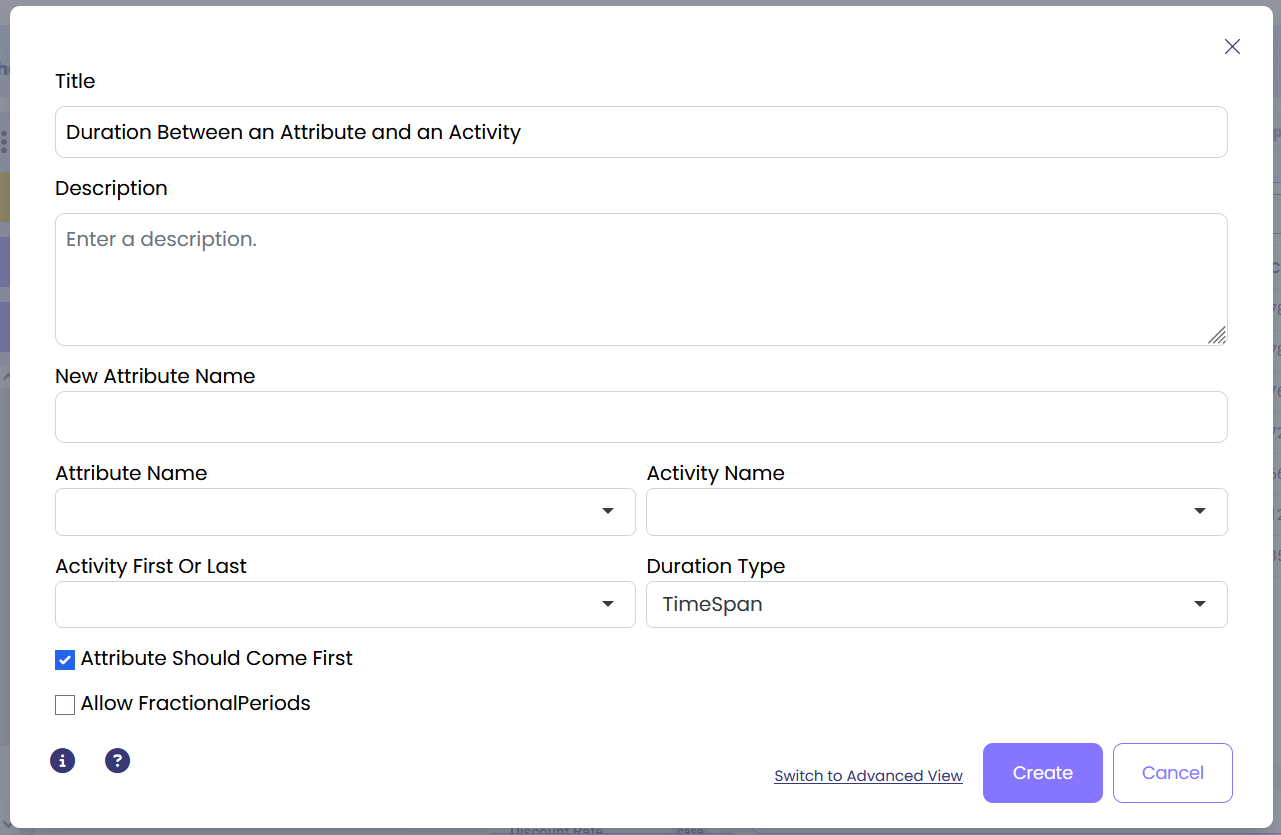
Task: Change the Duration Type from TimeSpan
Action: pyautogui.click(x=936, y=605)
